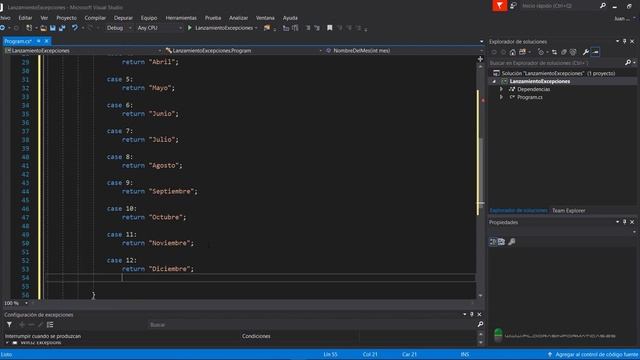
Task: Click the Quick Launch search magnifier icon
Action: (603, 6)
